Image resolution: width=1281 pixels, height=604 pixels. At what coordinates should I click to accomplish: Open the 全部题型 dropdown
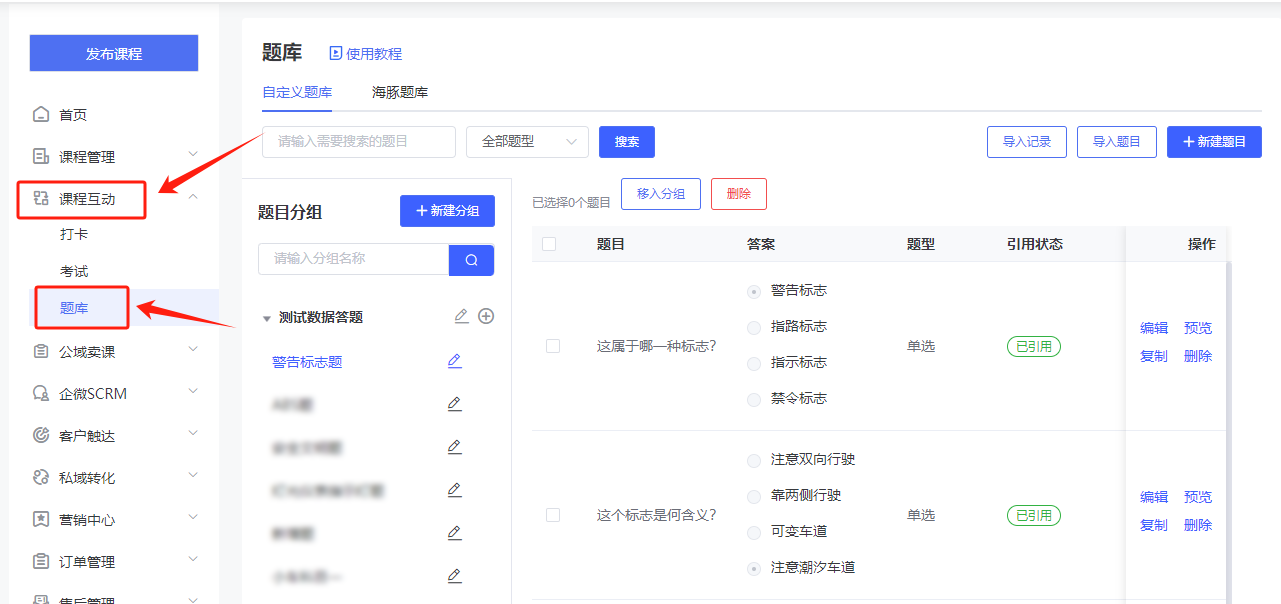click(x=527, y=142)
